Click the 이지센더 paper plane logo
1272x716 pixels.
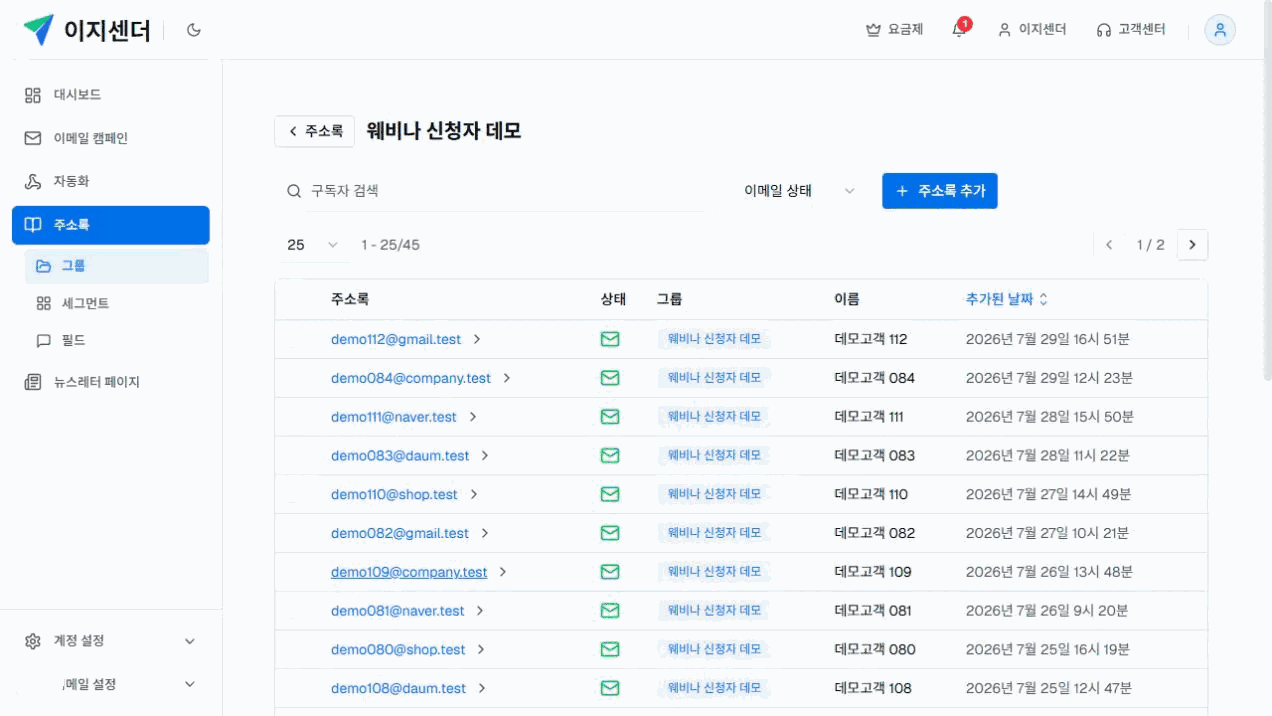tap(38, 30)
